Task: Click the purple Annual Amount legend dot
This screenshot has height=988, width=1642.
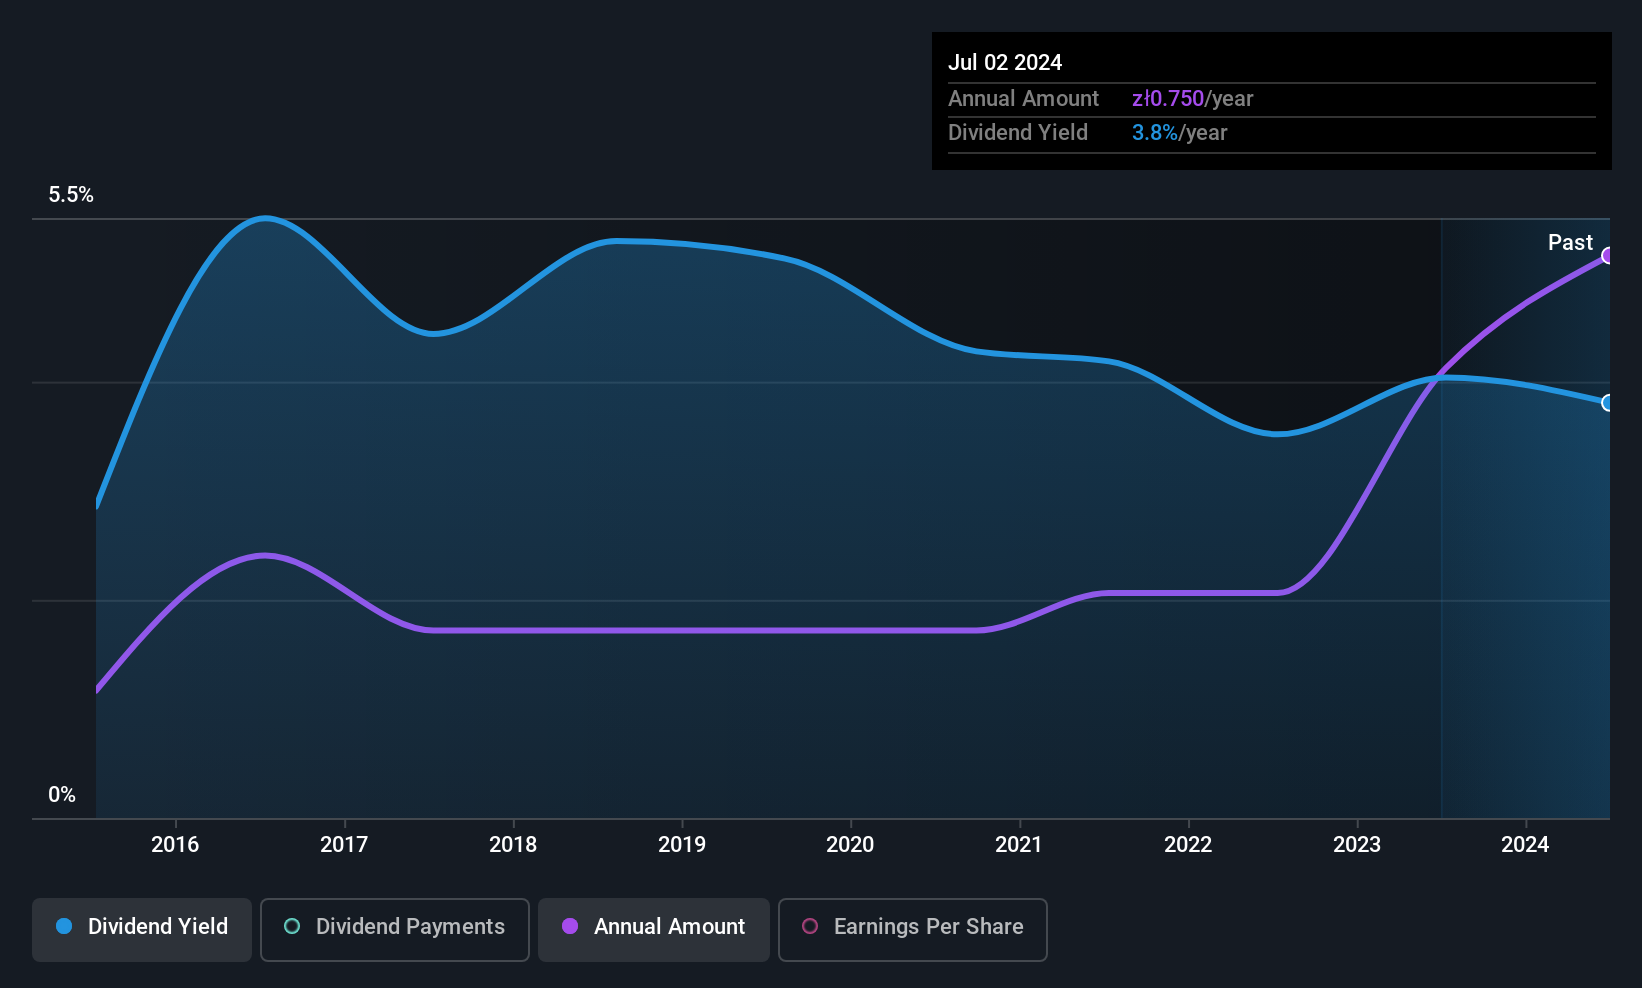Action: coord(570,926)
